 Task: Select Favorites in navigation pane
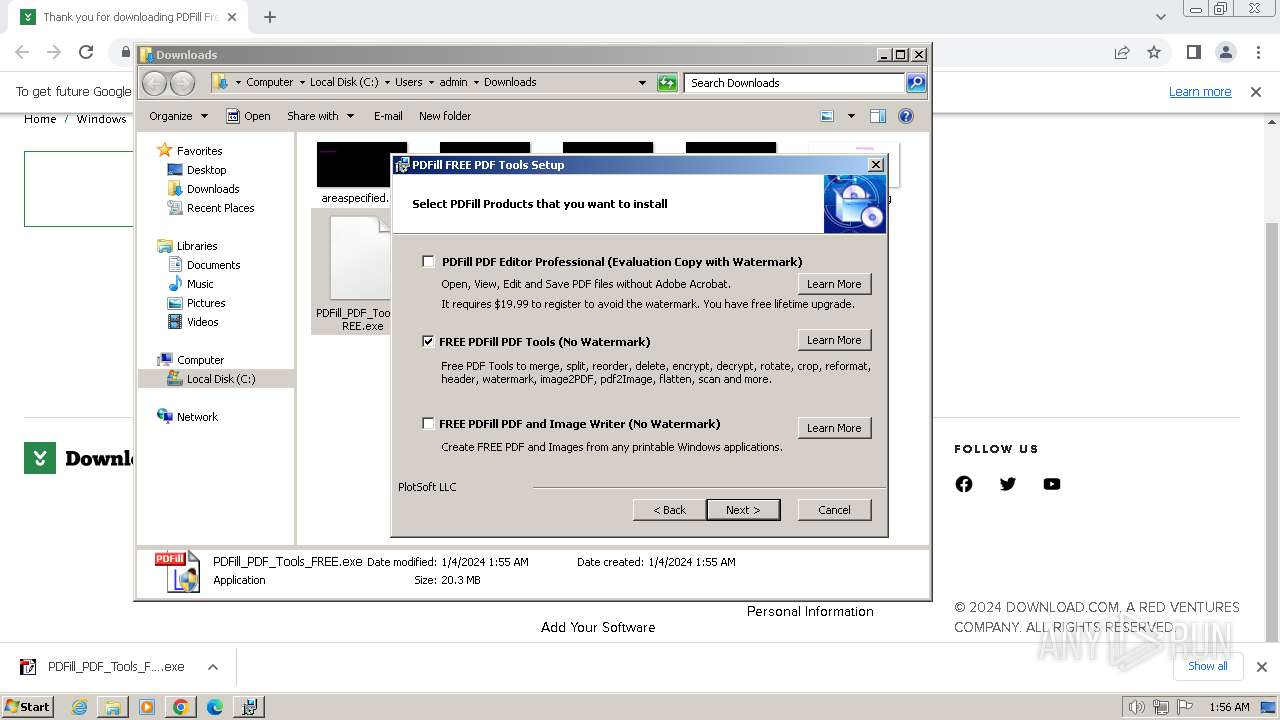click(x=199, y=151)
